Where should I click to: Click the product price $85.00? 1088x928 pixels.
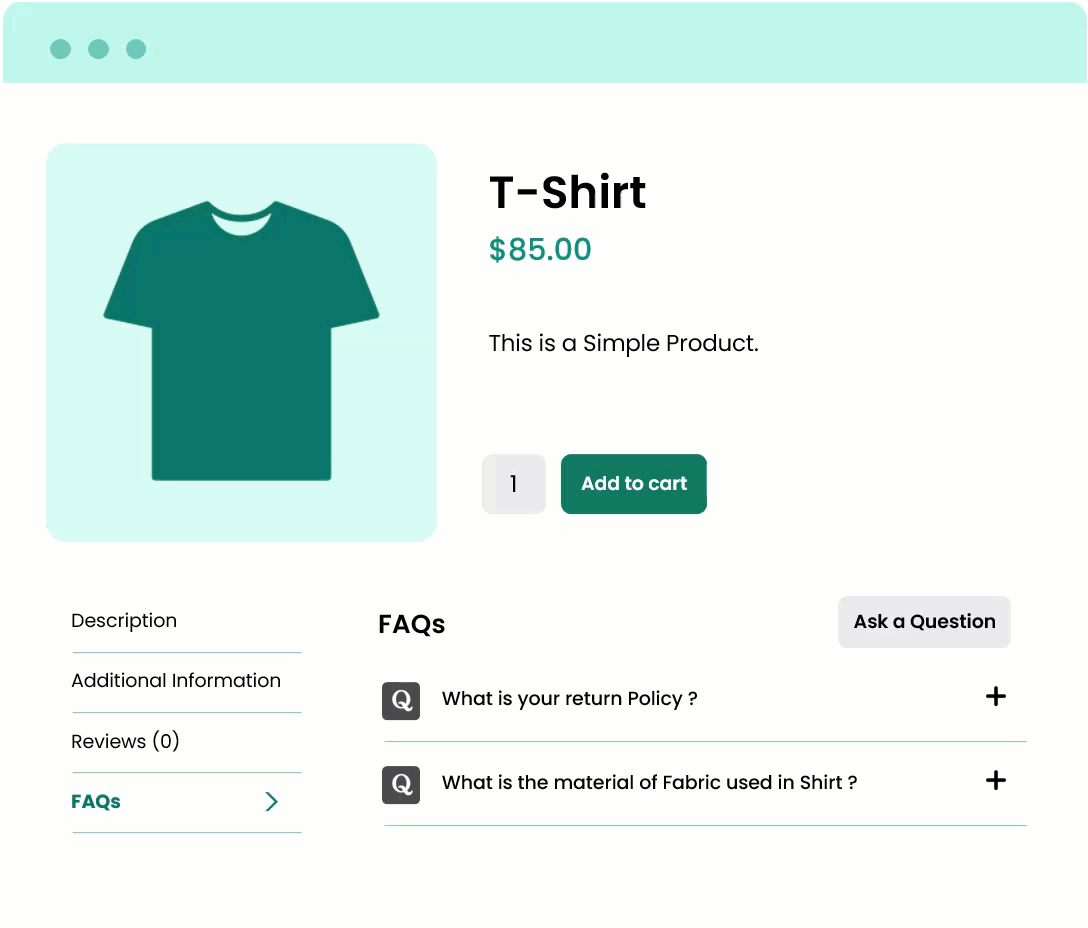pos(541,249)
